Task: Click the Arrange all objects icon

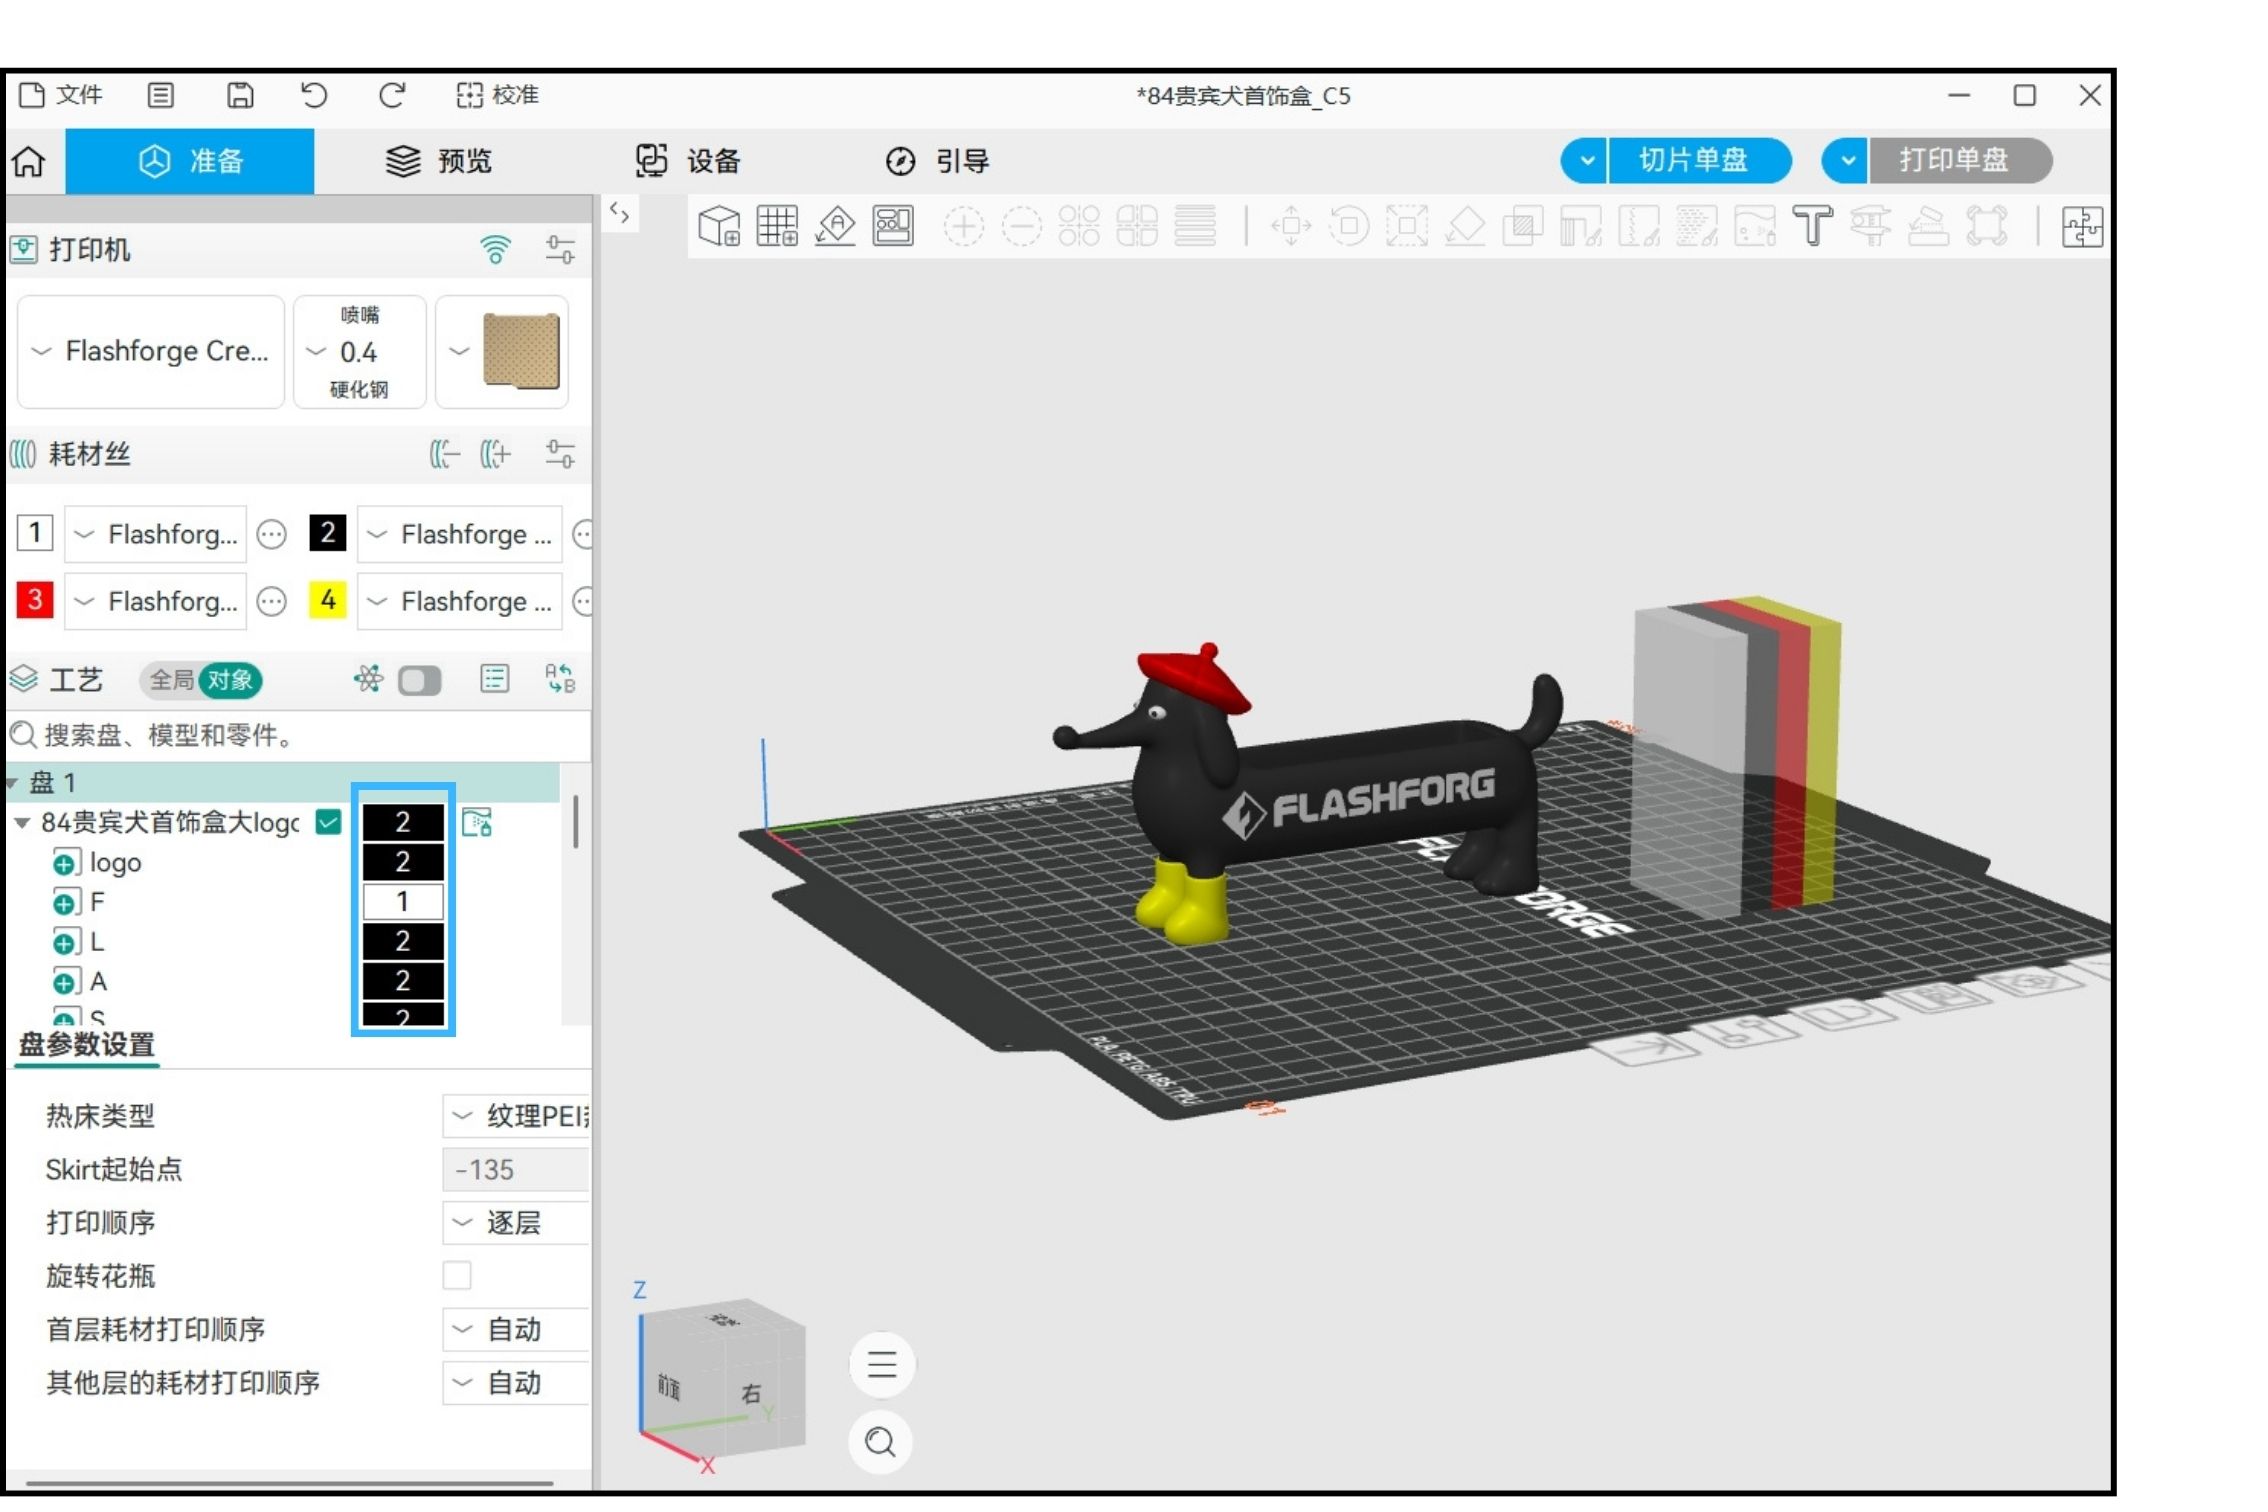Action: (893, 226)
